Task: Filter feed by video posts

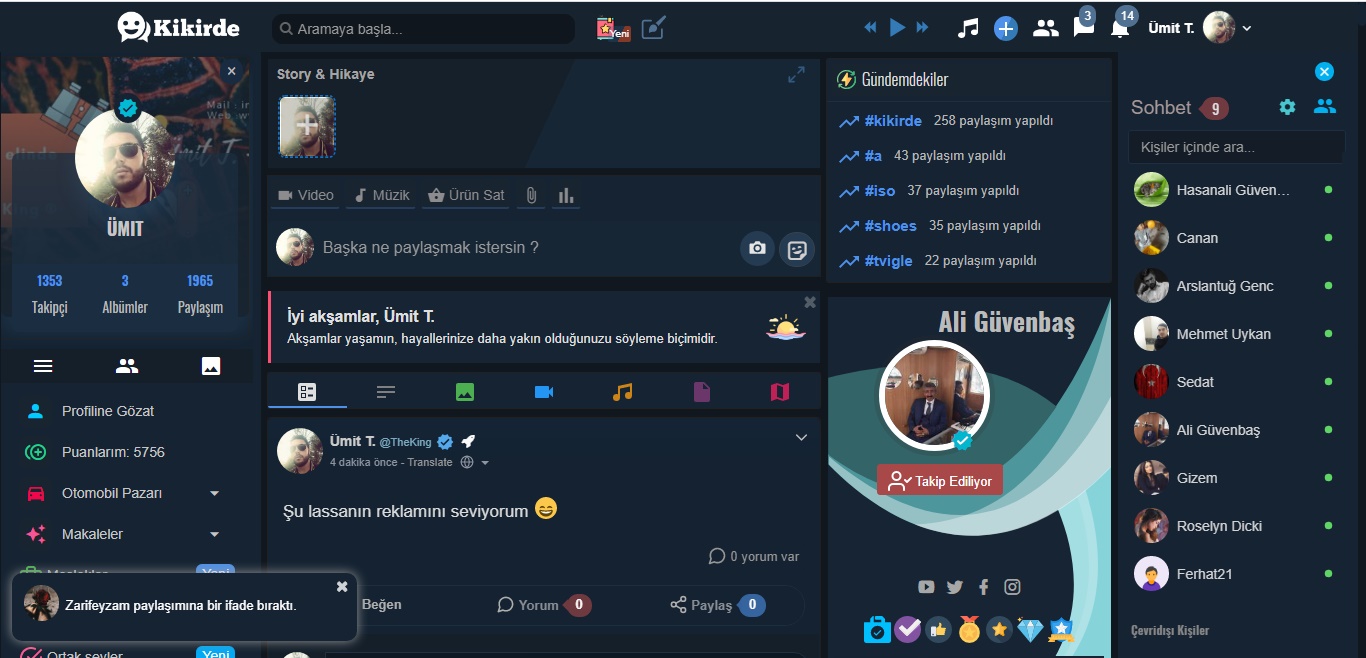Action: click(x=544, y=392)
